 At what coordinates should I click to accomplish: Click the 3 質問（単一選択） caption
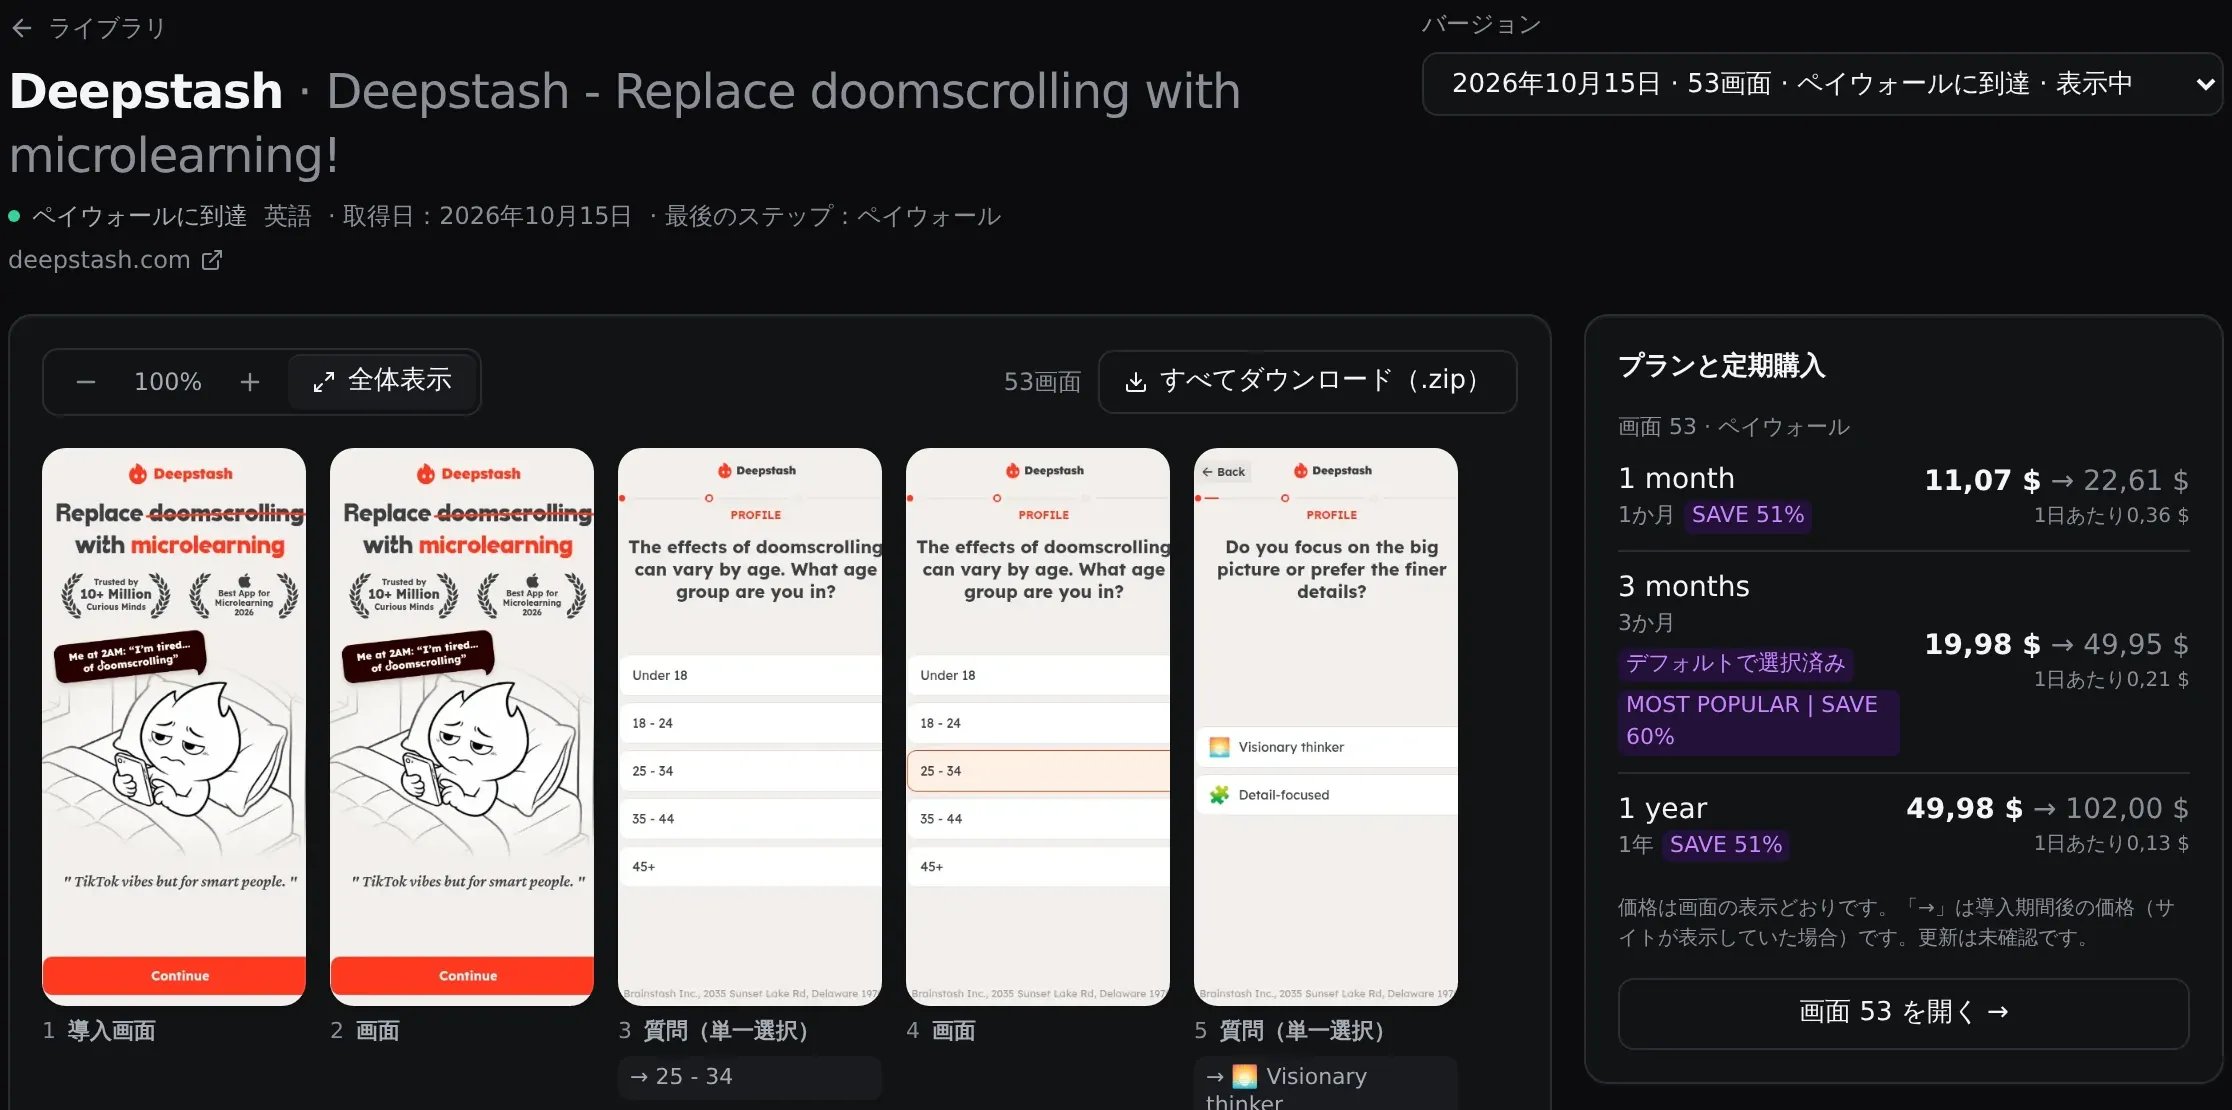pos(713,1031)
